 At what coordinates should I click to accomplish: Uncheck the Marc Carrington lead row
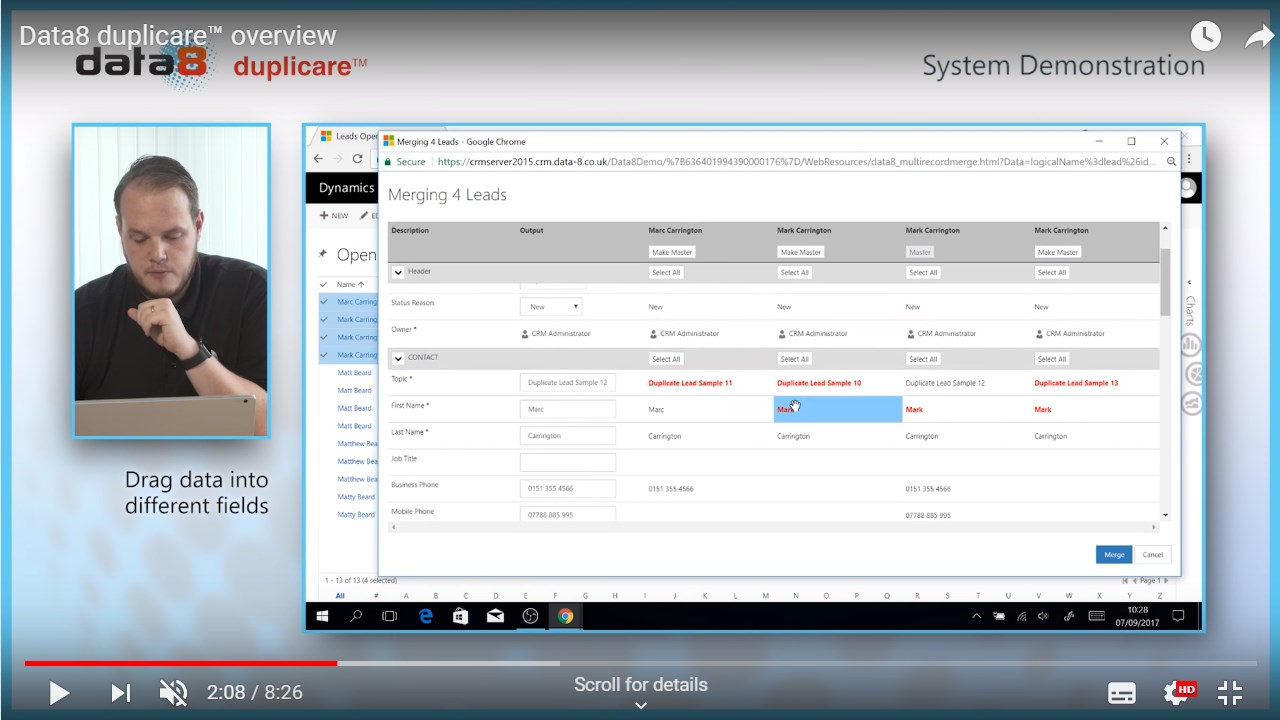coord(323,302)
